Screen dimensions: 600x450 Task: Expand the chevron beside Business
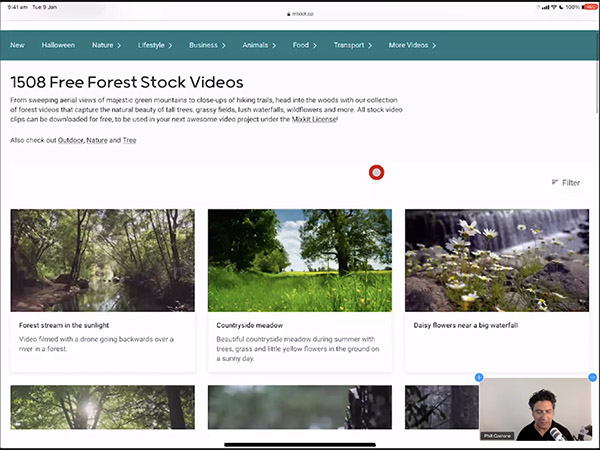tap(223, 46)
